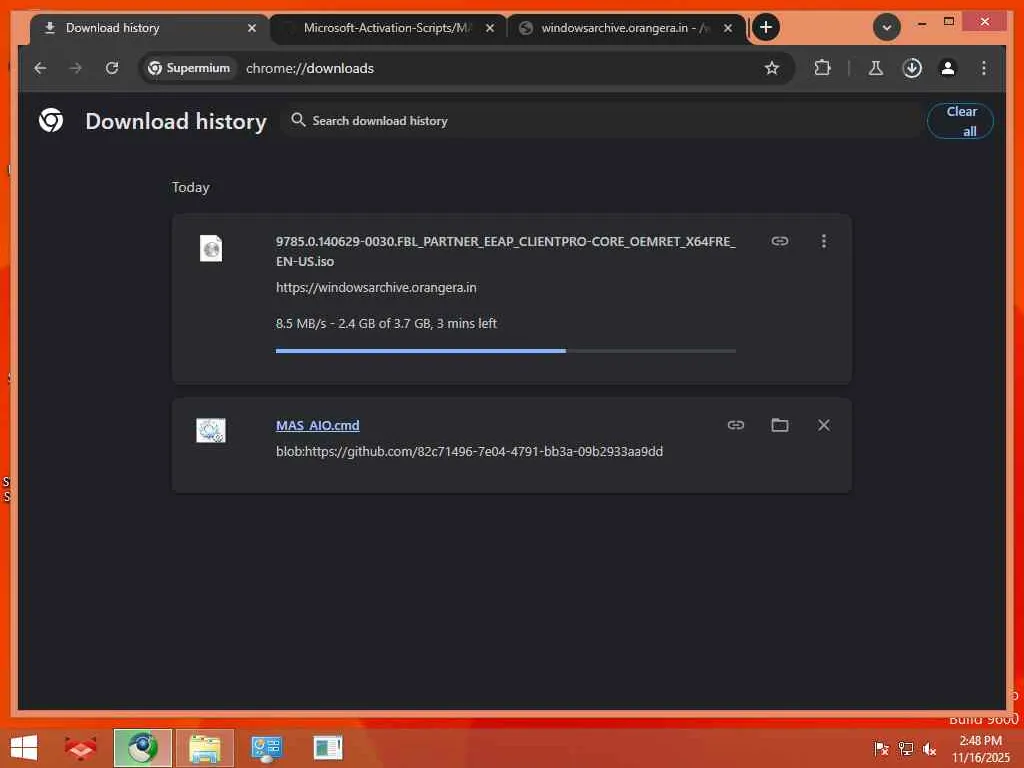Open the browser three-dot menu
This screenshot has width=1024, height=768.
tap(984, 68)
